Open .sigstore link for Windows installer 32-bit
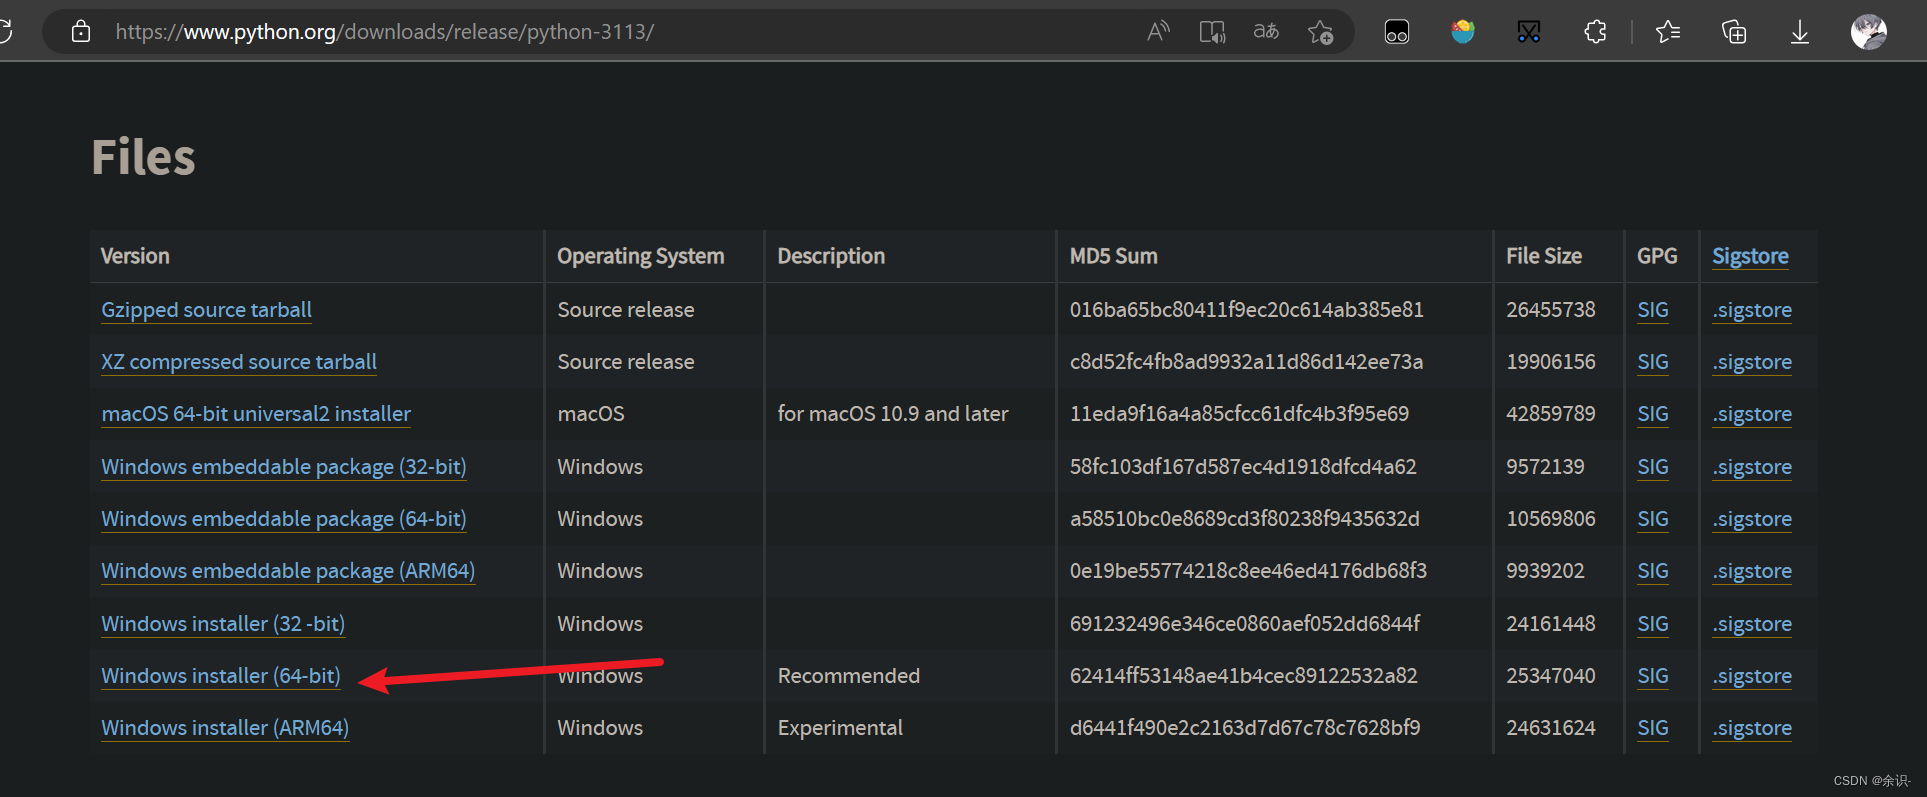The image size is (1927, 797). coord(1752,624)
